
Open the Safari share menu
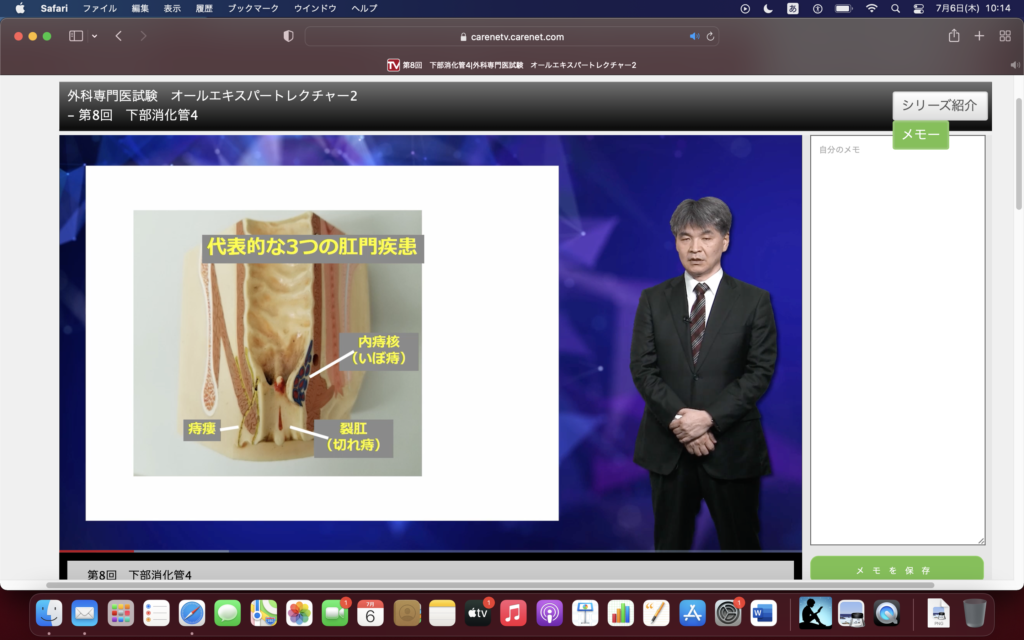[x=953, y=36]
